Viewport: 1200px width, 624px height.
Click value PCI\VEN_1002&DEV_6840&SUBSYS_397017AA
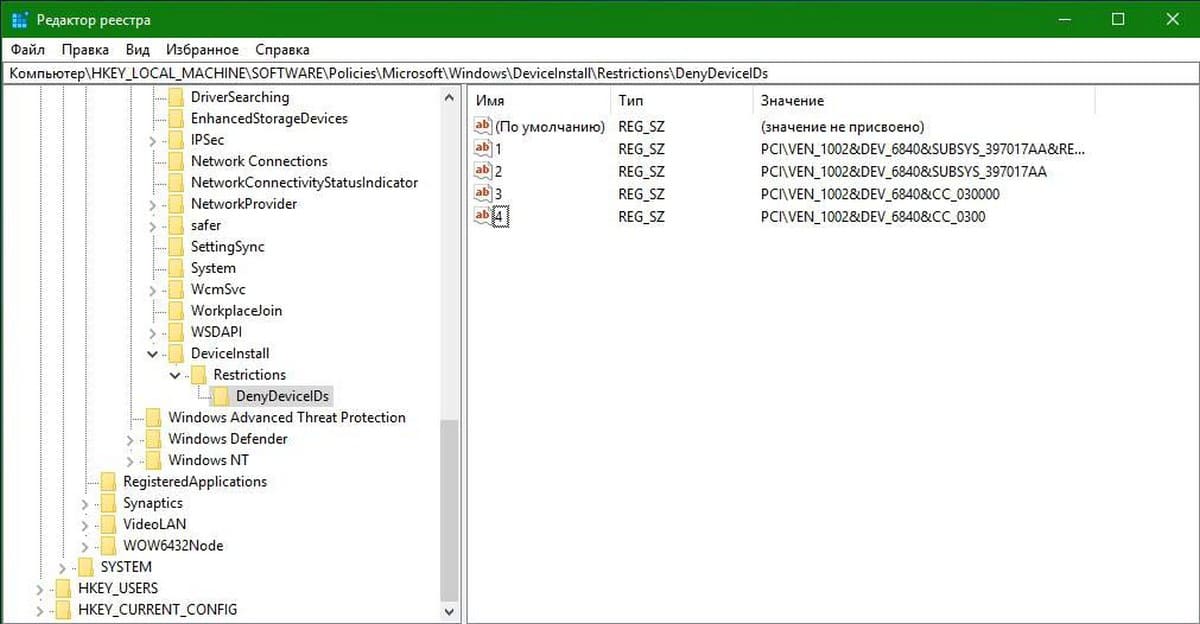pyautogui.click(x=904, y=171)
